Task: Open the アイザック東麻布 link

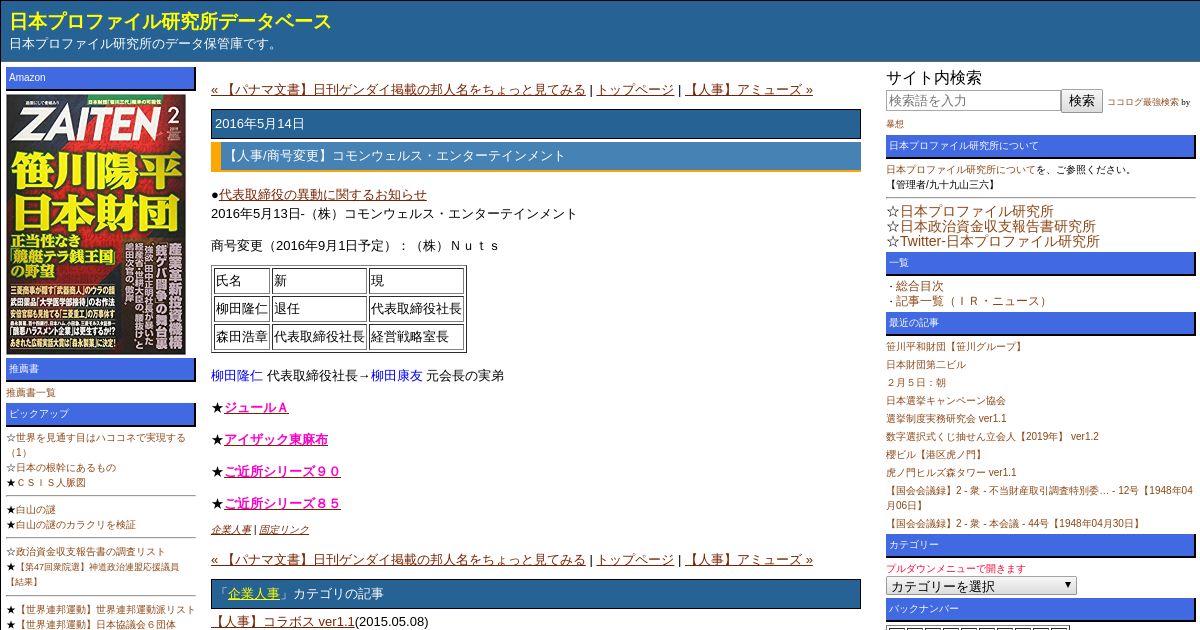Action: coord(276,439)
